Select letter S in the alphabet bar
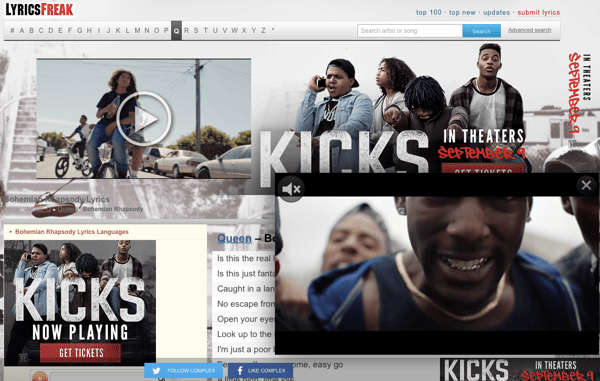The height and width of the screenshot is (381, 600). pyautogui.click(x=196, y=30)
